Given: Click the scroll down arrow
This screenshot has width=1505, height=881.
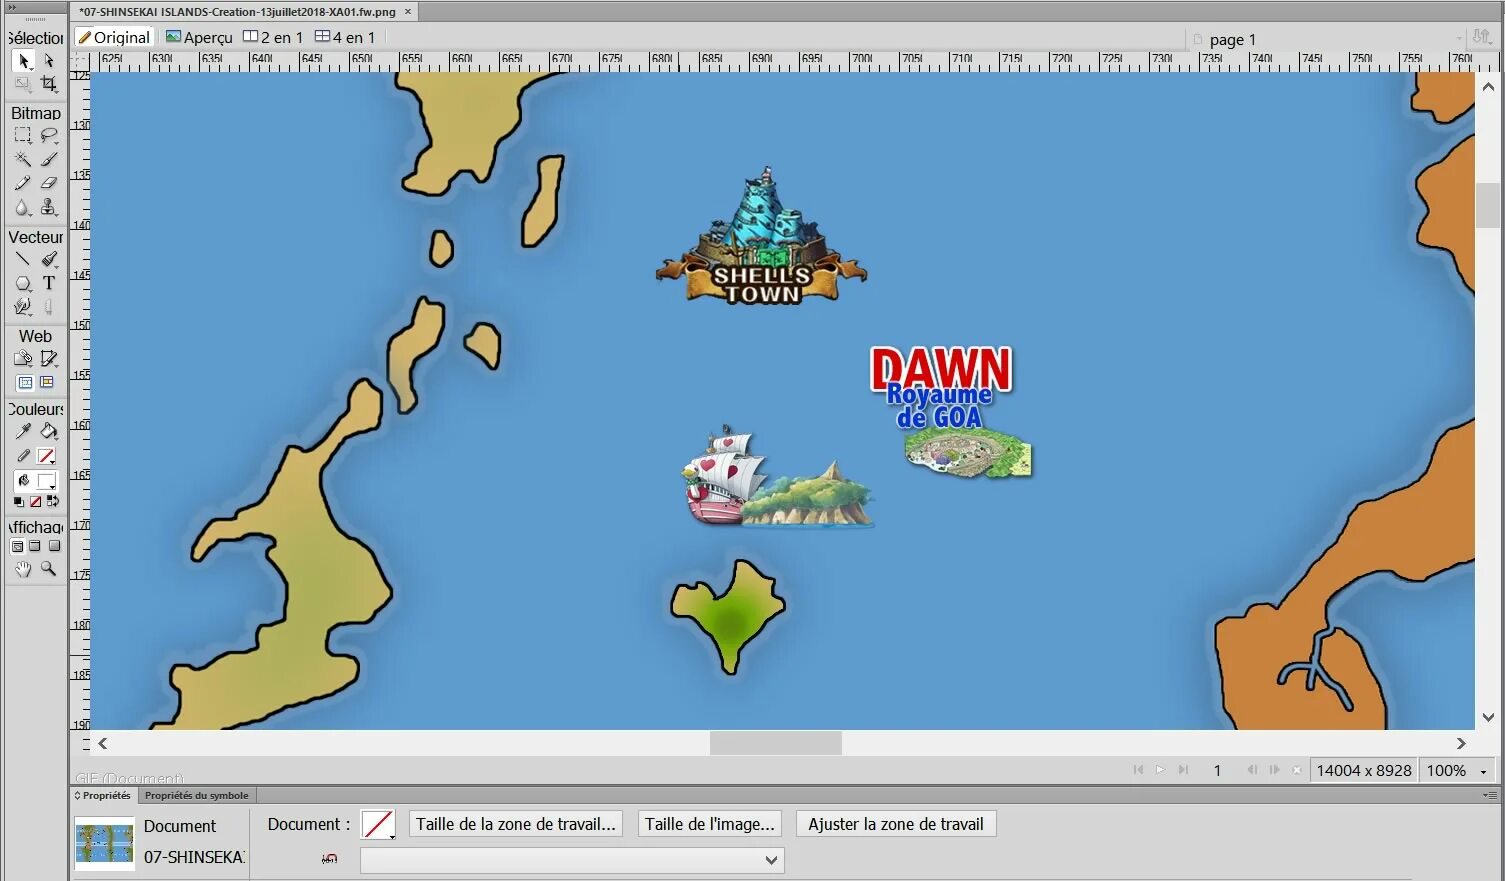Looking at the screenshot, I should click(1488, 717).
